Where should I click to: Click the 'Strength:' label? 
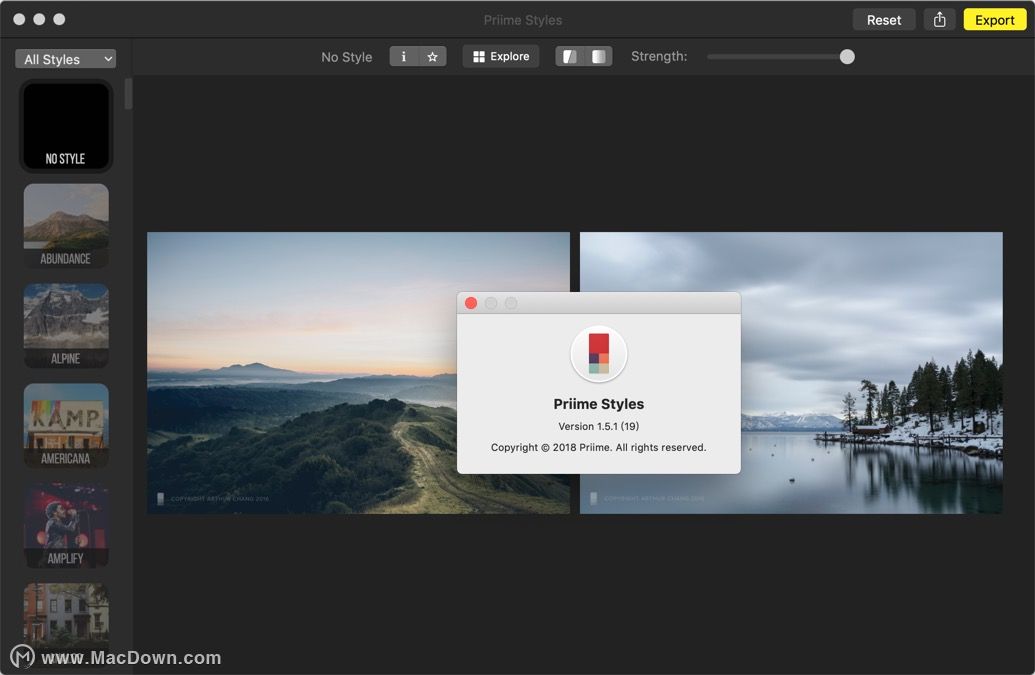click(659, 57)
